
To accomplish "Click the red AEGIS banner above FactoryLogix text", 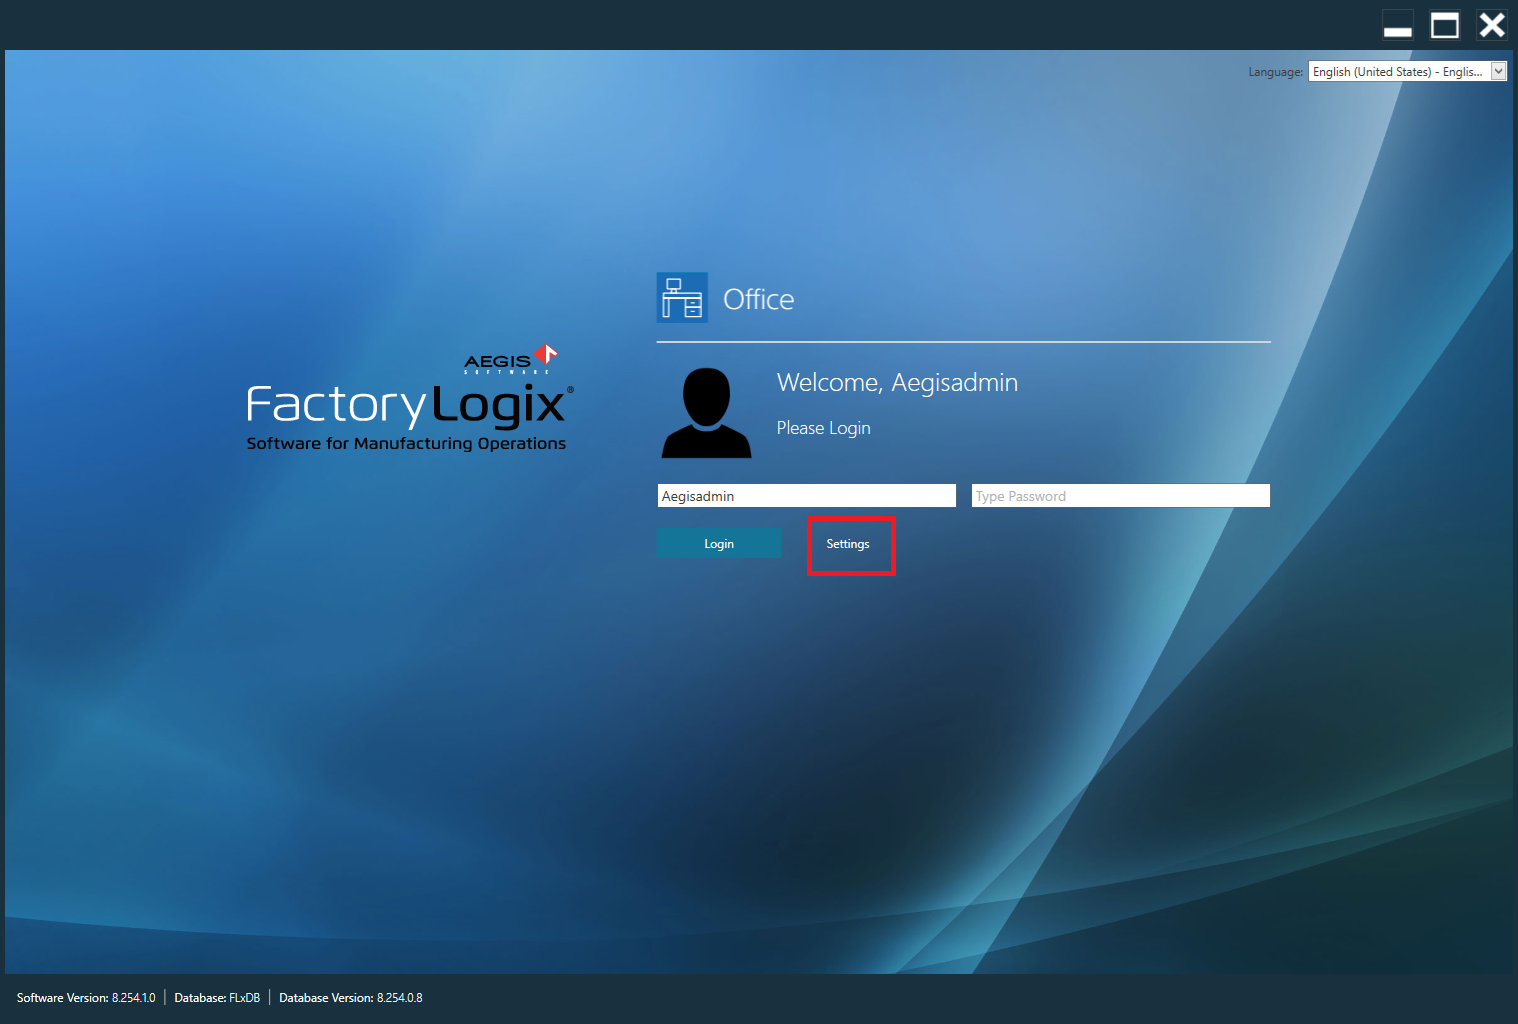I will tap(512, 360).
